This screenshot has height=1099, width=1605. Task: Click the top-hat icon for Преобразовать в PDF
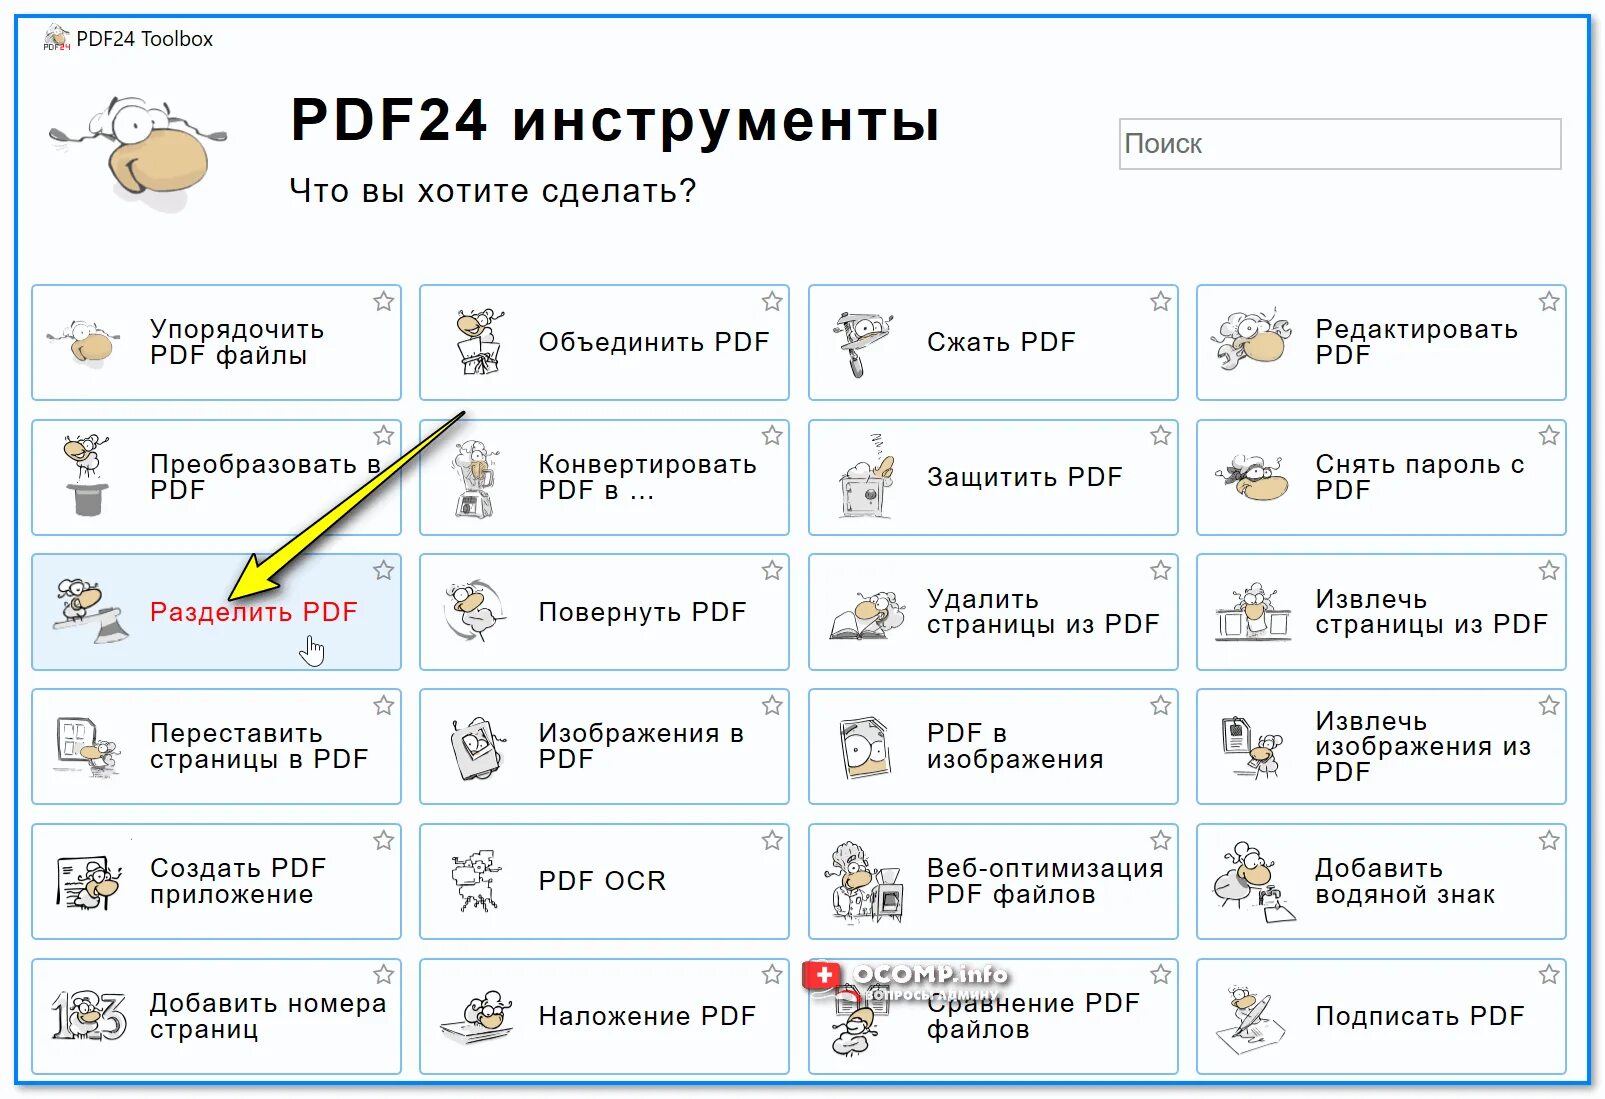[87, 476]
